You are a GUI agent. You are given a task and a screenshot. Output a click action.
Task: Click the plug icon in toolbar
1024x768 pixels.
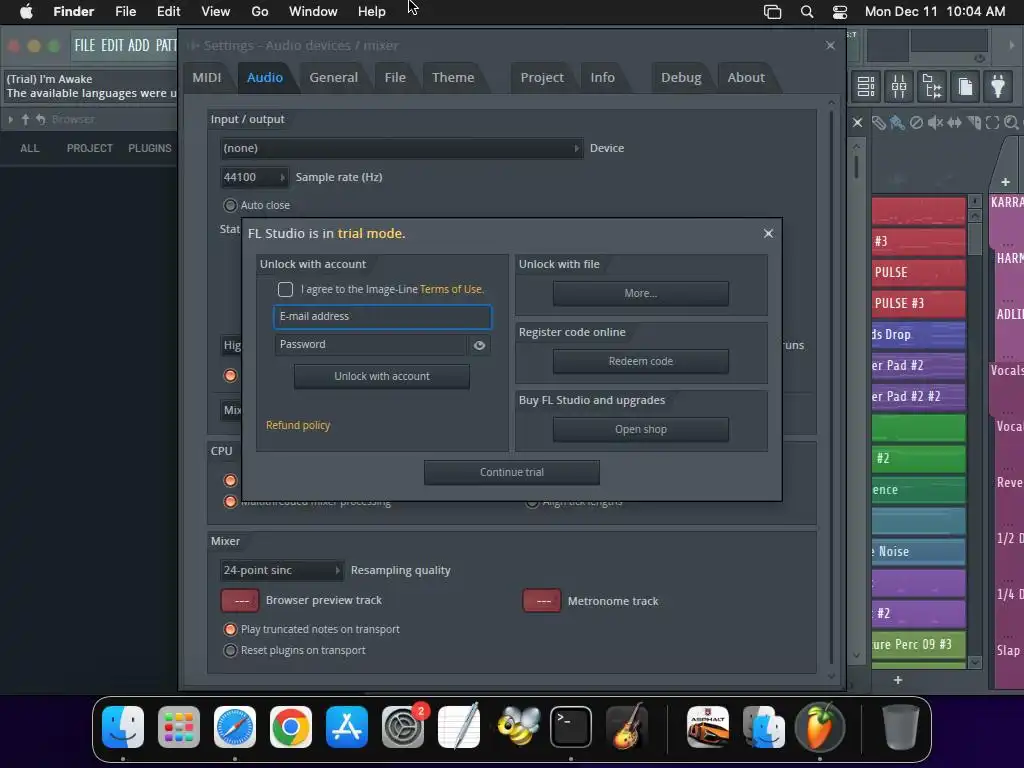tap(998, 86)
